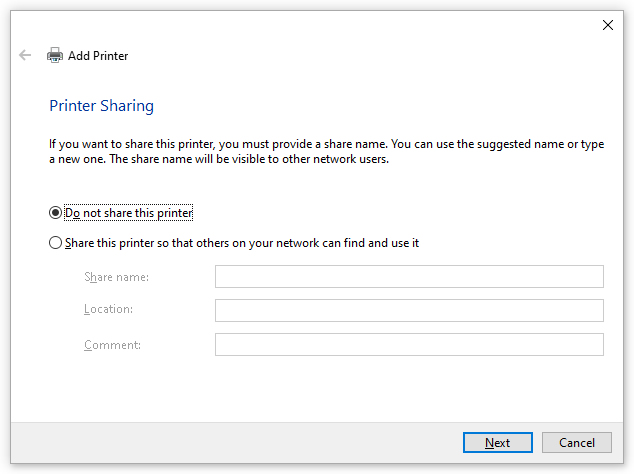Cancel the printer setup wizard

coord(577,442)
